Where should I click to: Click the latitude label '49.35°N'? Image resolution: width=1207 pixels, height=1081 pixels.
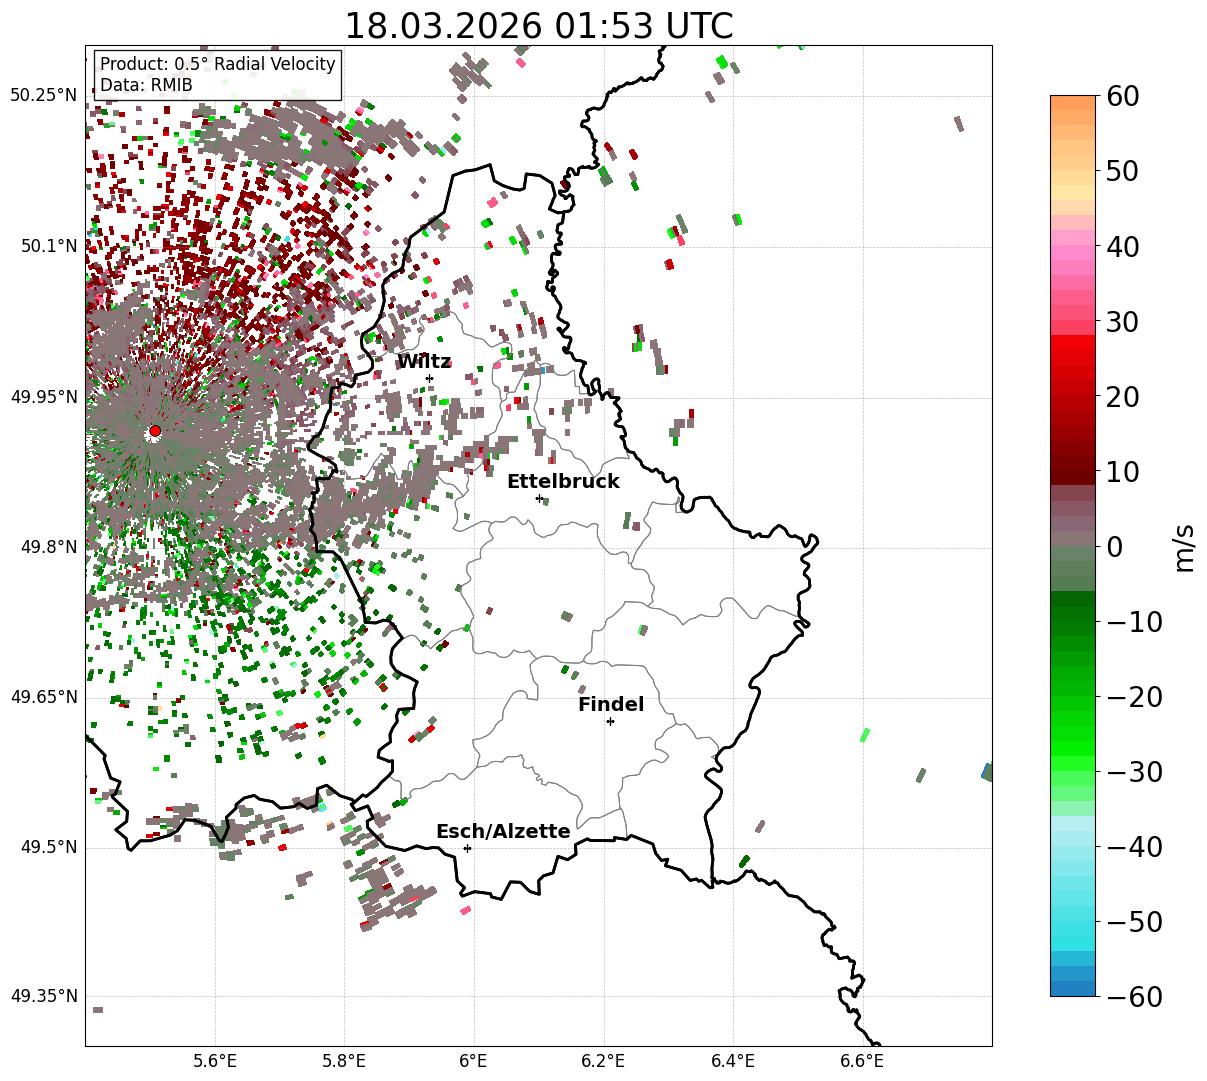[43, 997]
